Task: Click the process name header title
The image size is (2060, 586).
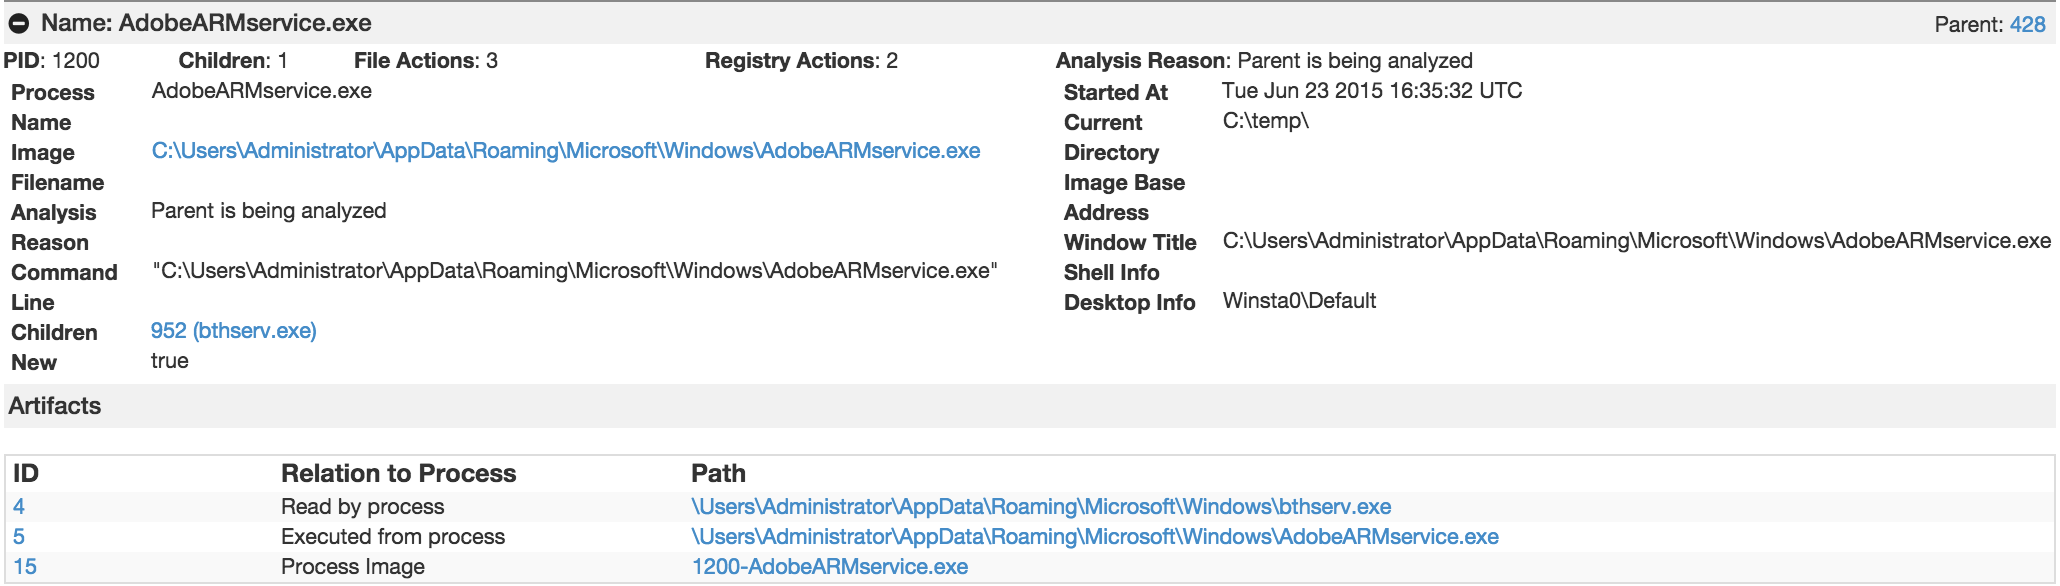Action: 206,23
